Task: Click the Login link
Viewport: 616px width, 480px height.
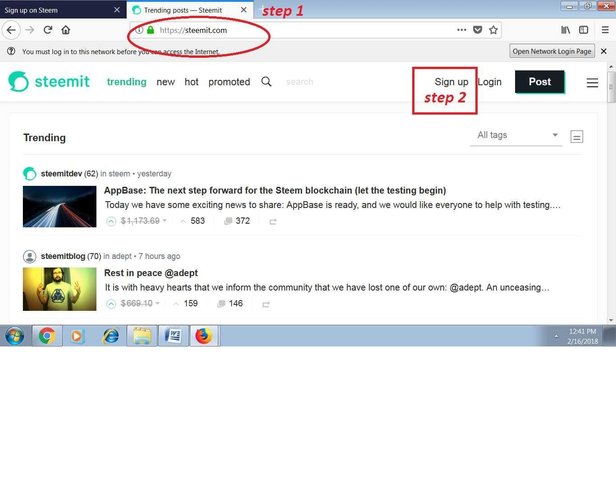Action: coord(490,82)
